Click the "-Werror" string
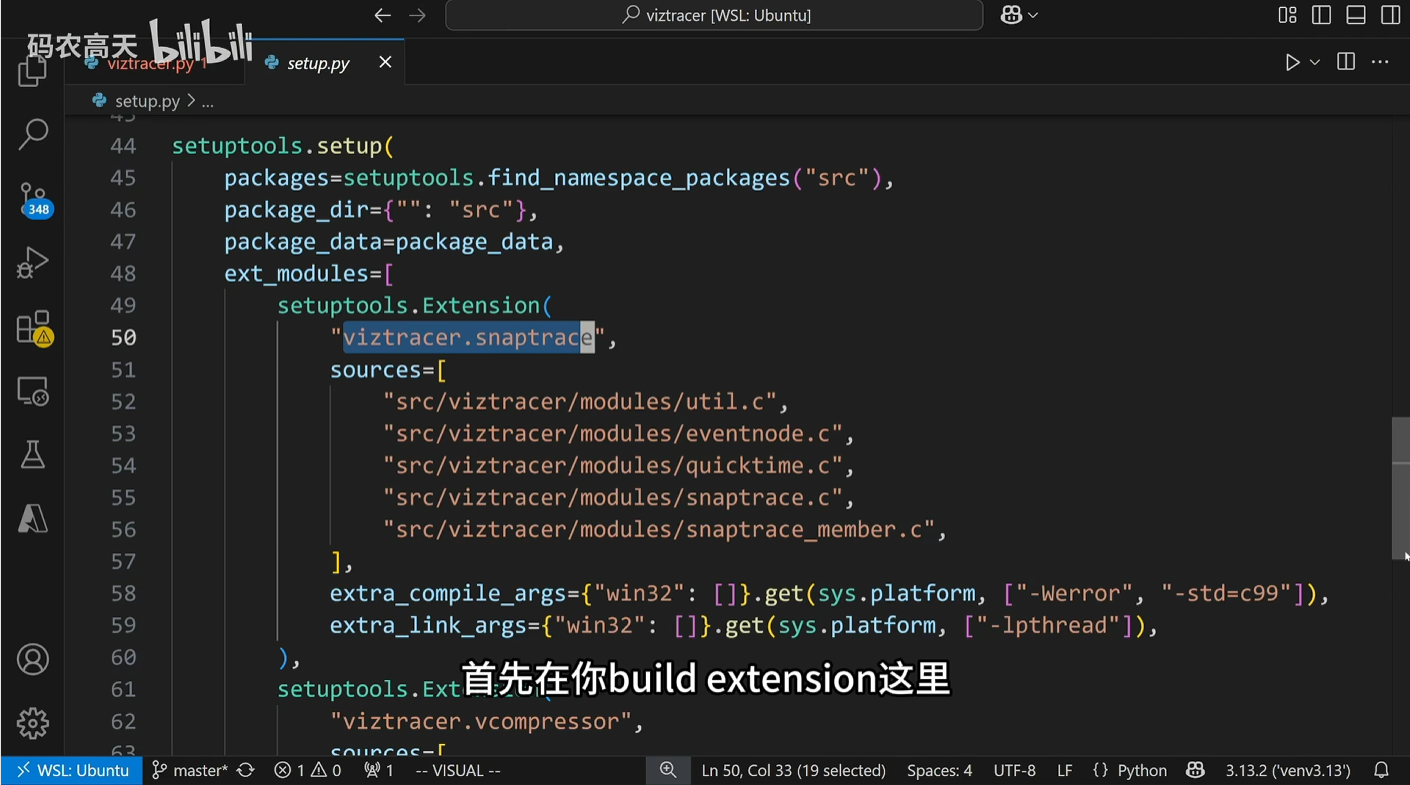Viewport: 1410px width, 785px height. (x=1075, y=594)
